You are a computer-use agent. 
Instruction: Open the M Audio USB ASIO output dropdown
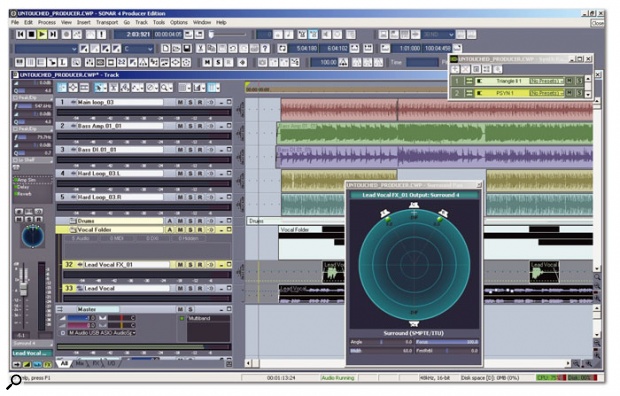(x=102, y=333)
